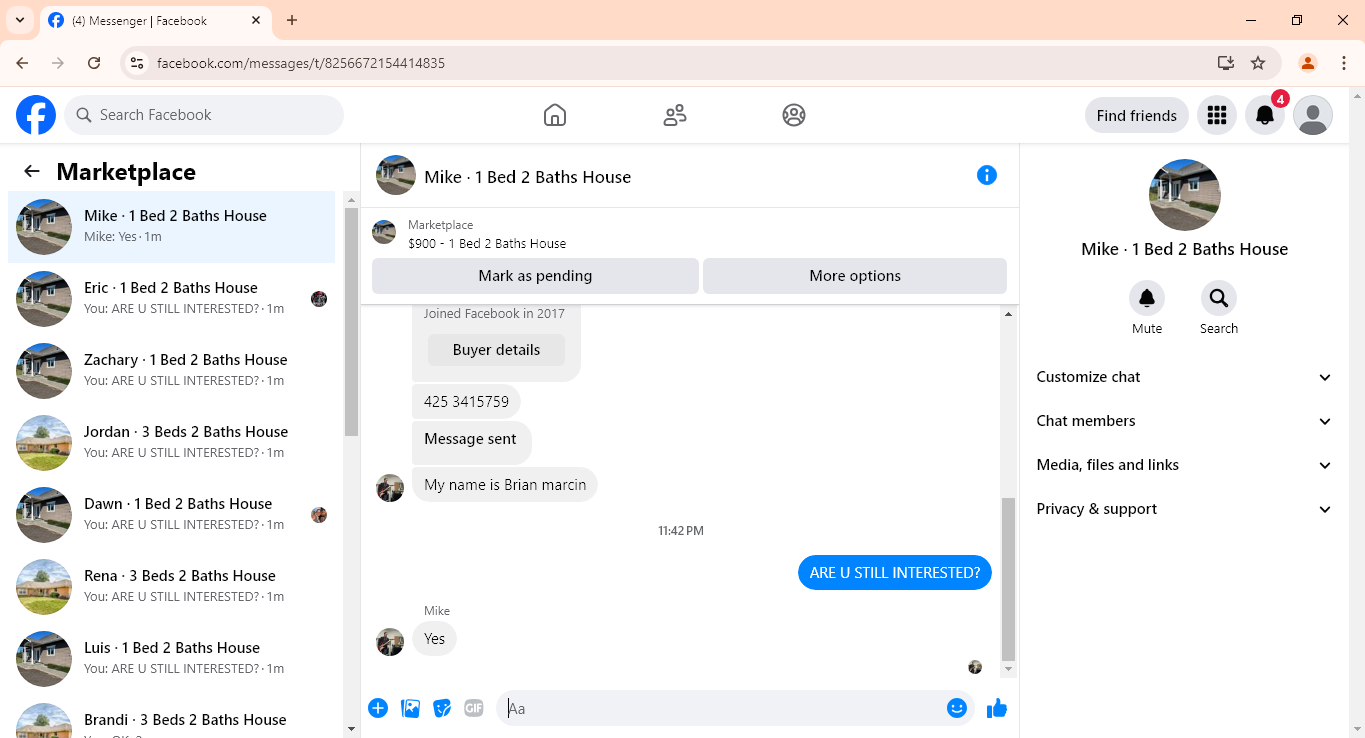Open the Facebook logo home link
The height and width of the screenshot is (738, 1365).
36,115
